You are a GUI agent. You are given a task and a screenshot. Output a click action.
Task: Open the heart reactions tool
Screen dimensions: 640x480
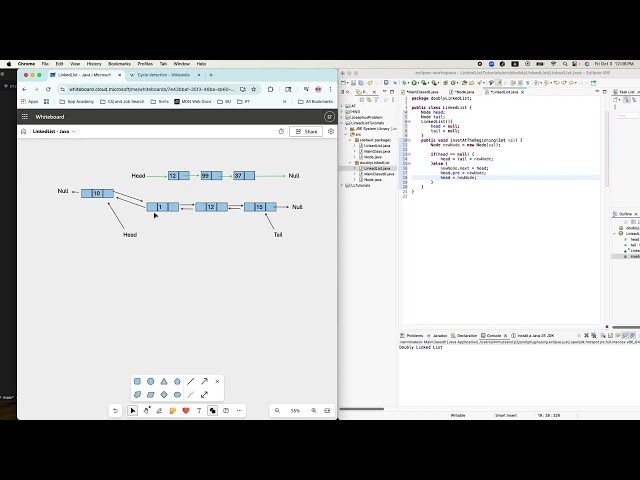point(186,411)
